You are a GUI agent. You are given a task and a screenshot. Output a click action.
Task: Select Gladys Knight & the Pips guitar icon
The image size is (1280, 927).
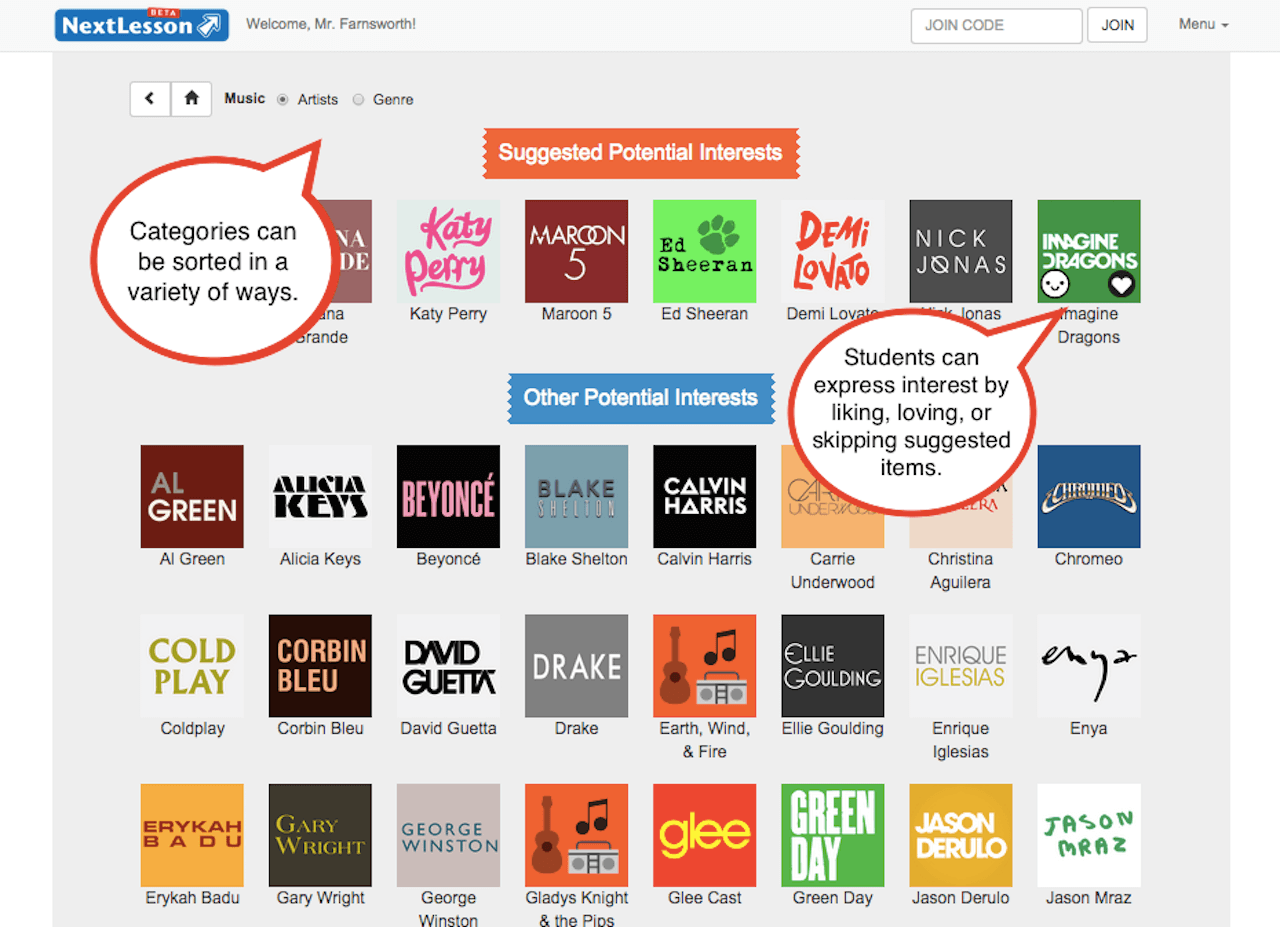pyautogui.click(x=576, y=835)
